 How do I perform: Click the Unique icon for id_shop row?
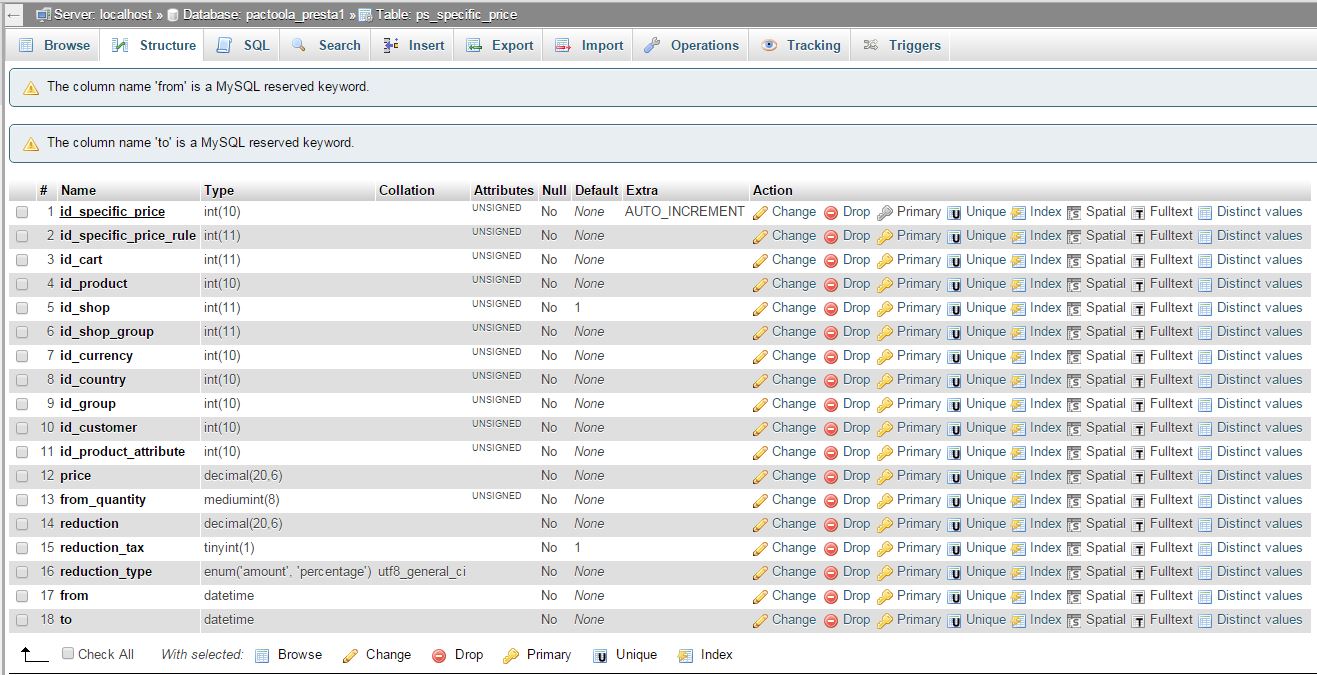[954, 308]
